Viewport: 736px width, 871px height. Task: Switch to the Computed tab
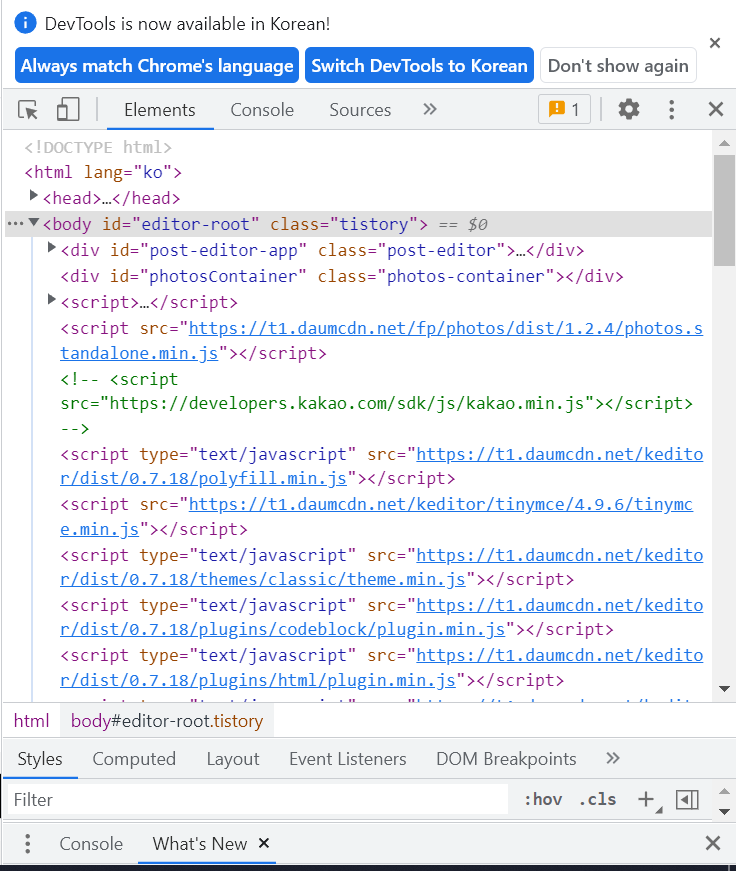coord(134,759)
